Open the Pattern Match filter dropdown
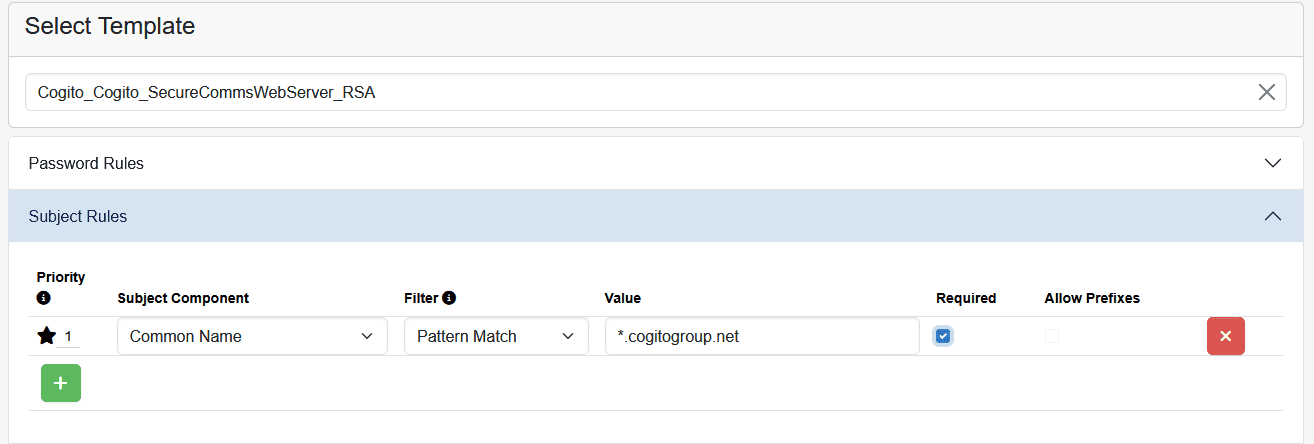 496,336
